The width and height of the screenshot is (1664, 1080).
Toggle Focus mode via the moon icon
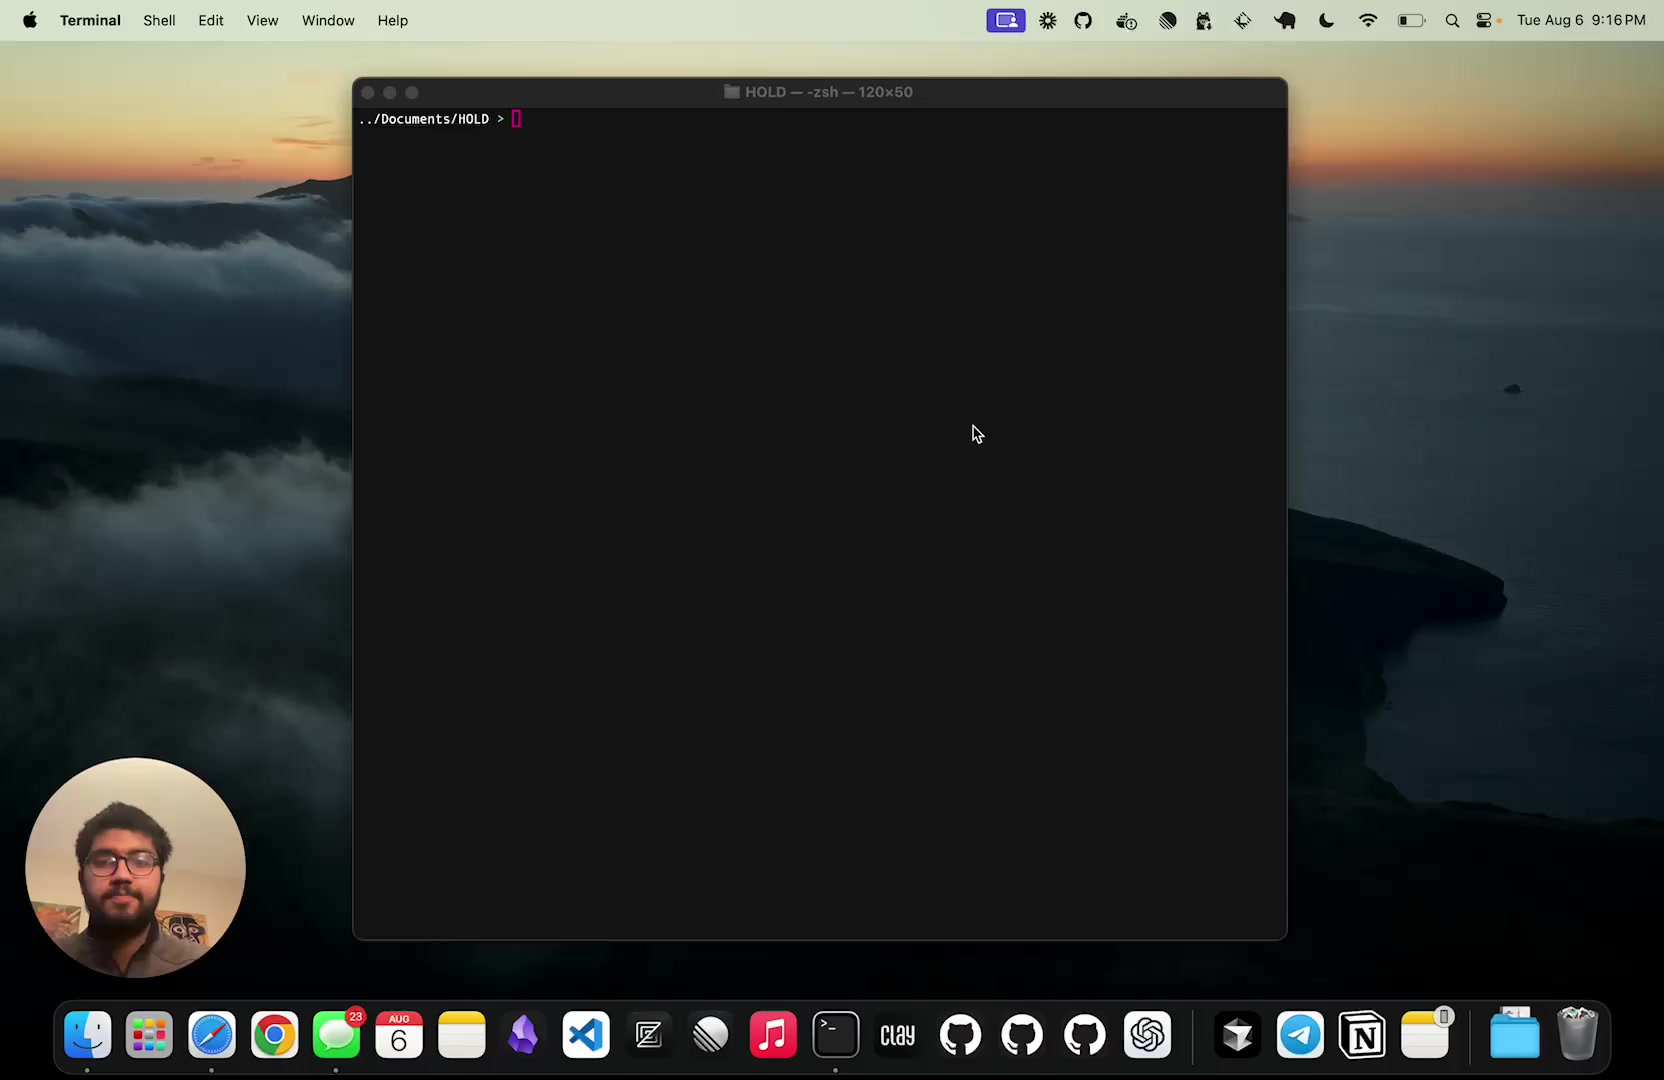(1327, 20)
